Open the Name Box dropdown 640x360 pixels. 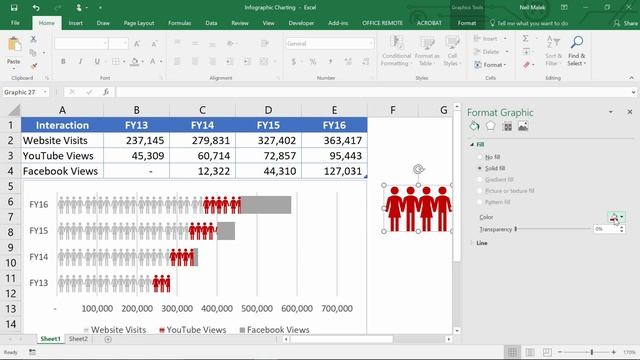(45, 92)
